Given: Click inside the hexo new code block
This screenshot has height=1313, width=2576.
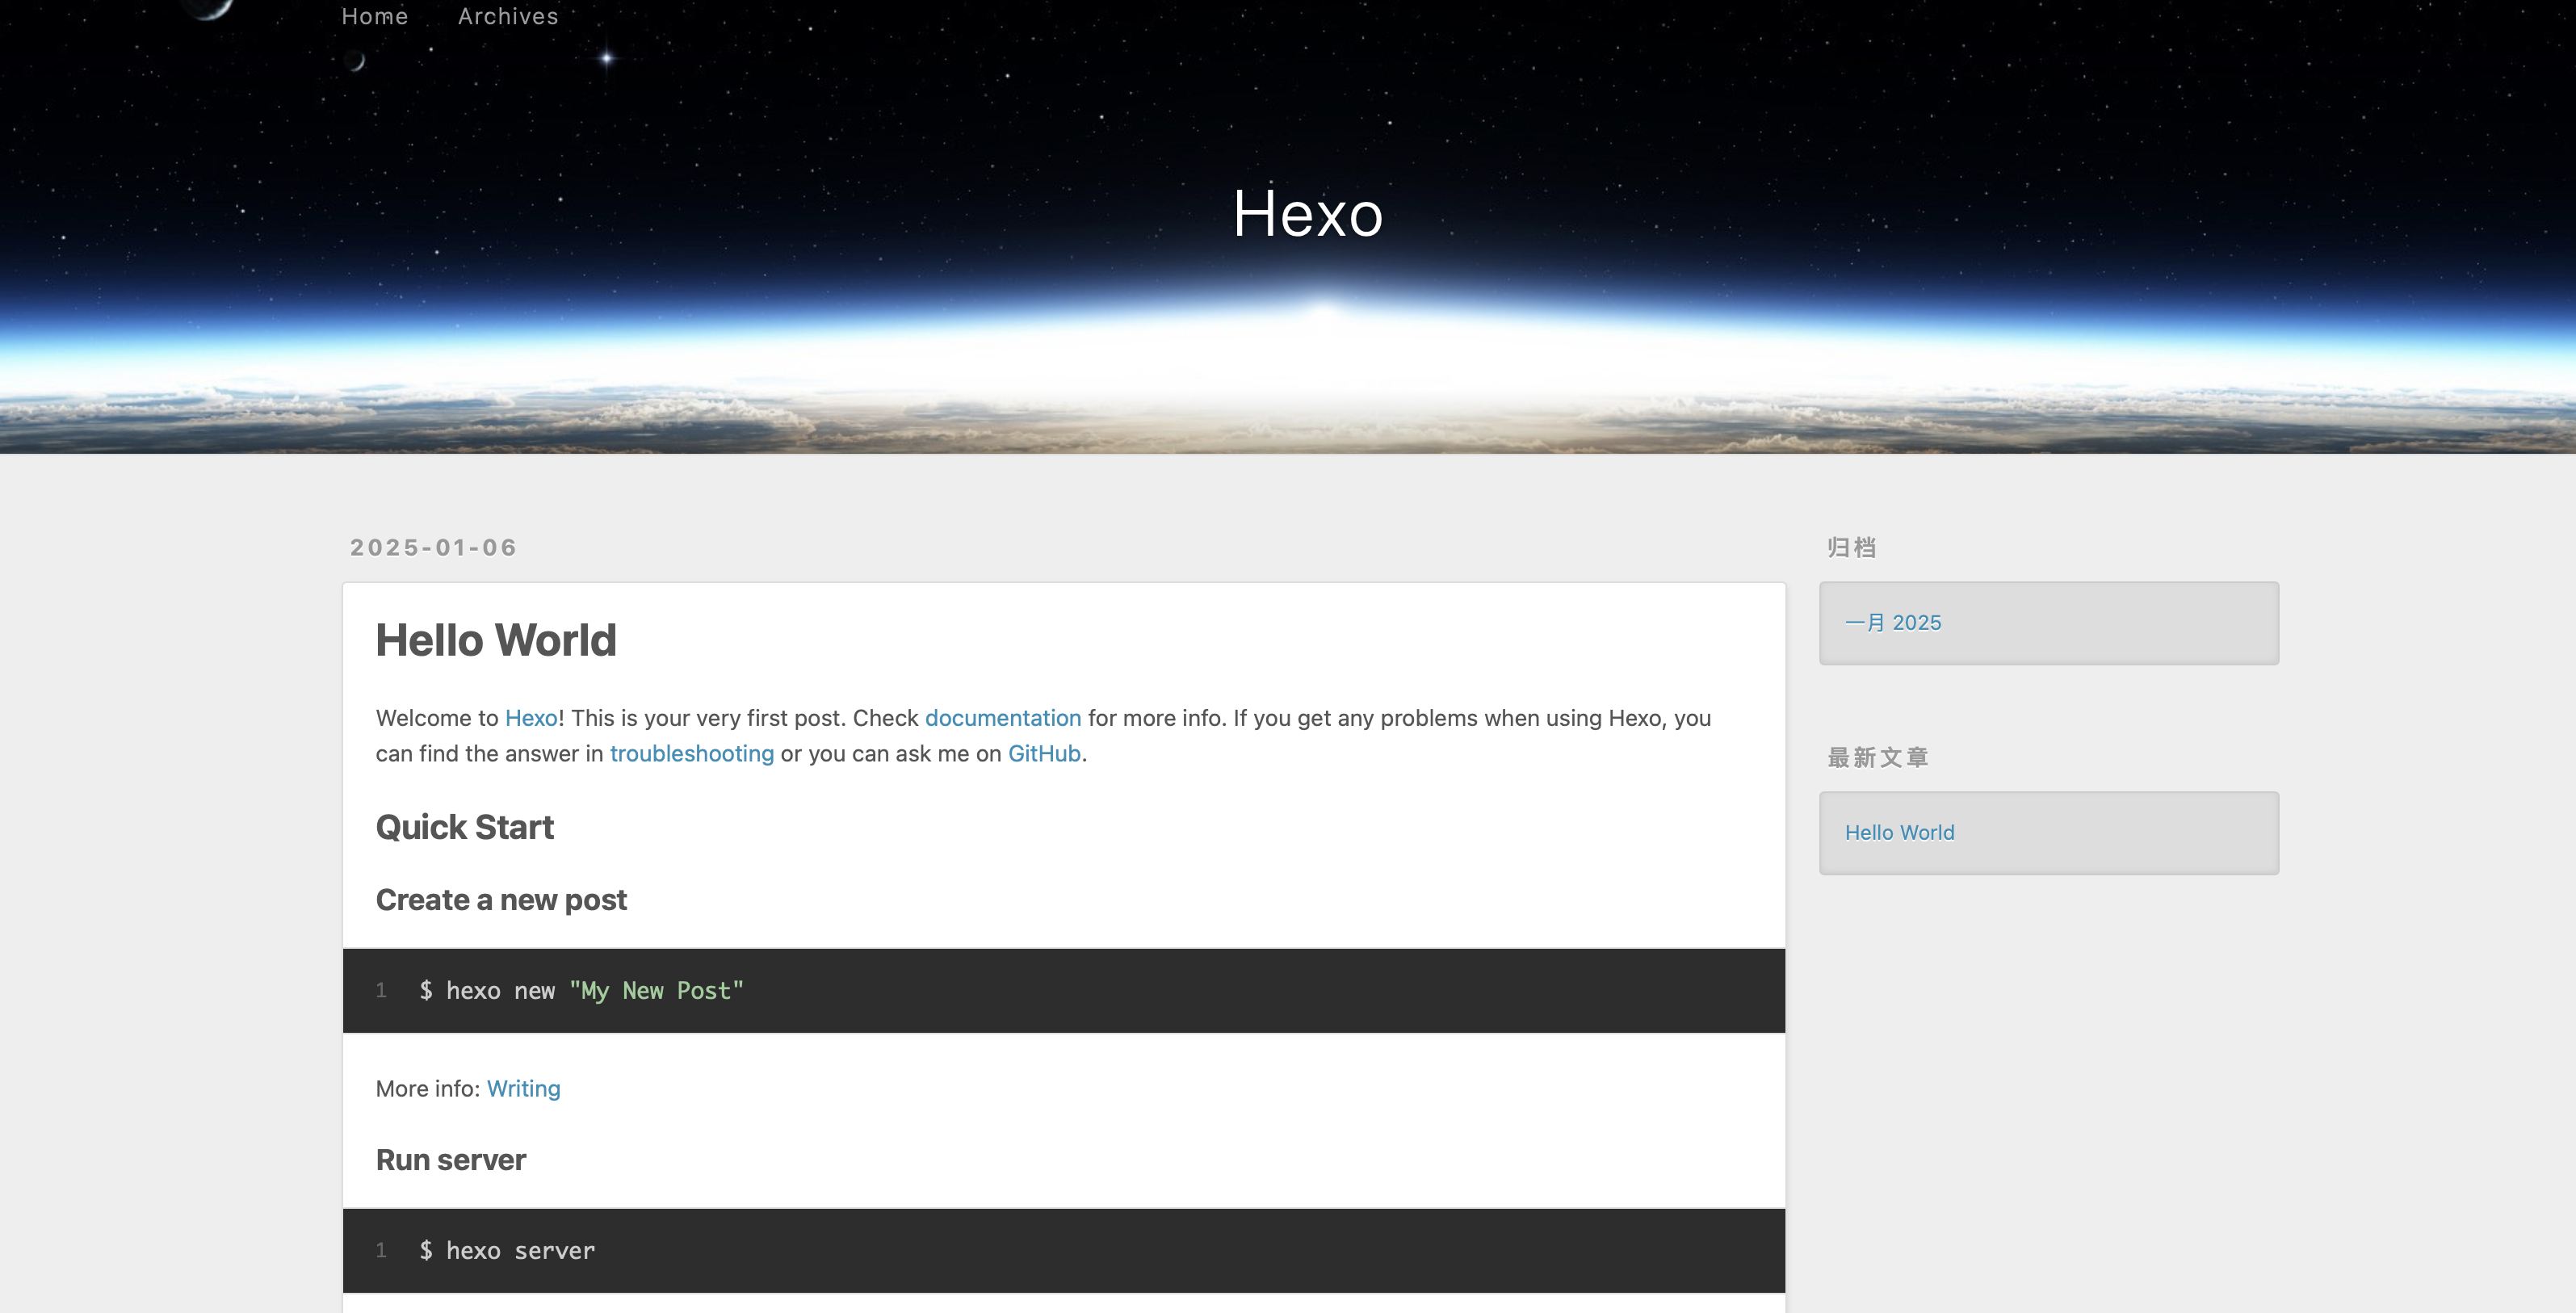Looking at the screenshot, I should 500,991.
